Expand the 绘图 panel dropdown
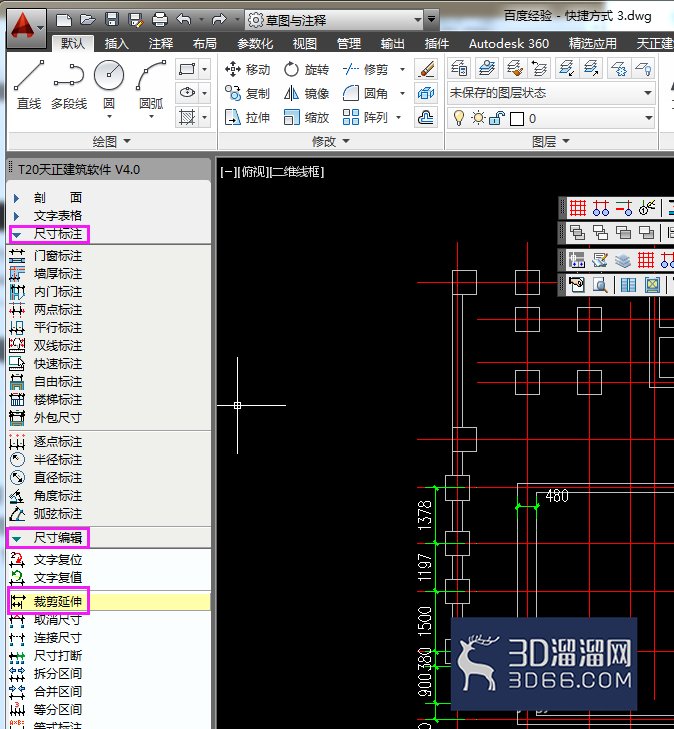 [112, 141]
